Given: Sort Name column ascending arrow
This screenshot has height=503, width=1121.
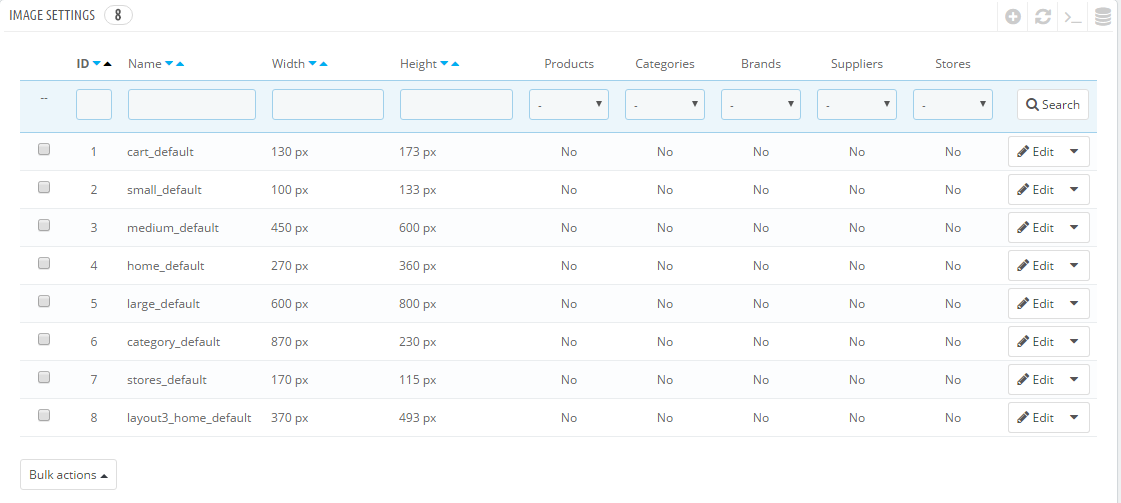Looking at the screenshot, I should (x=180, y=64).
